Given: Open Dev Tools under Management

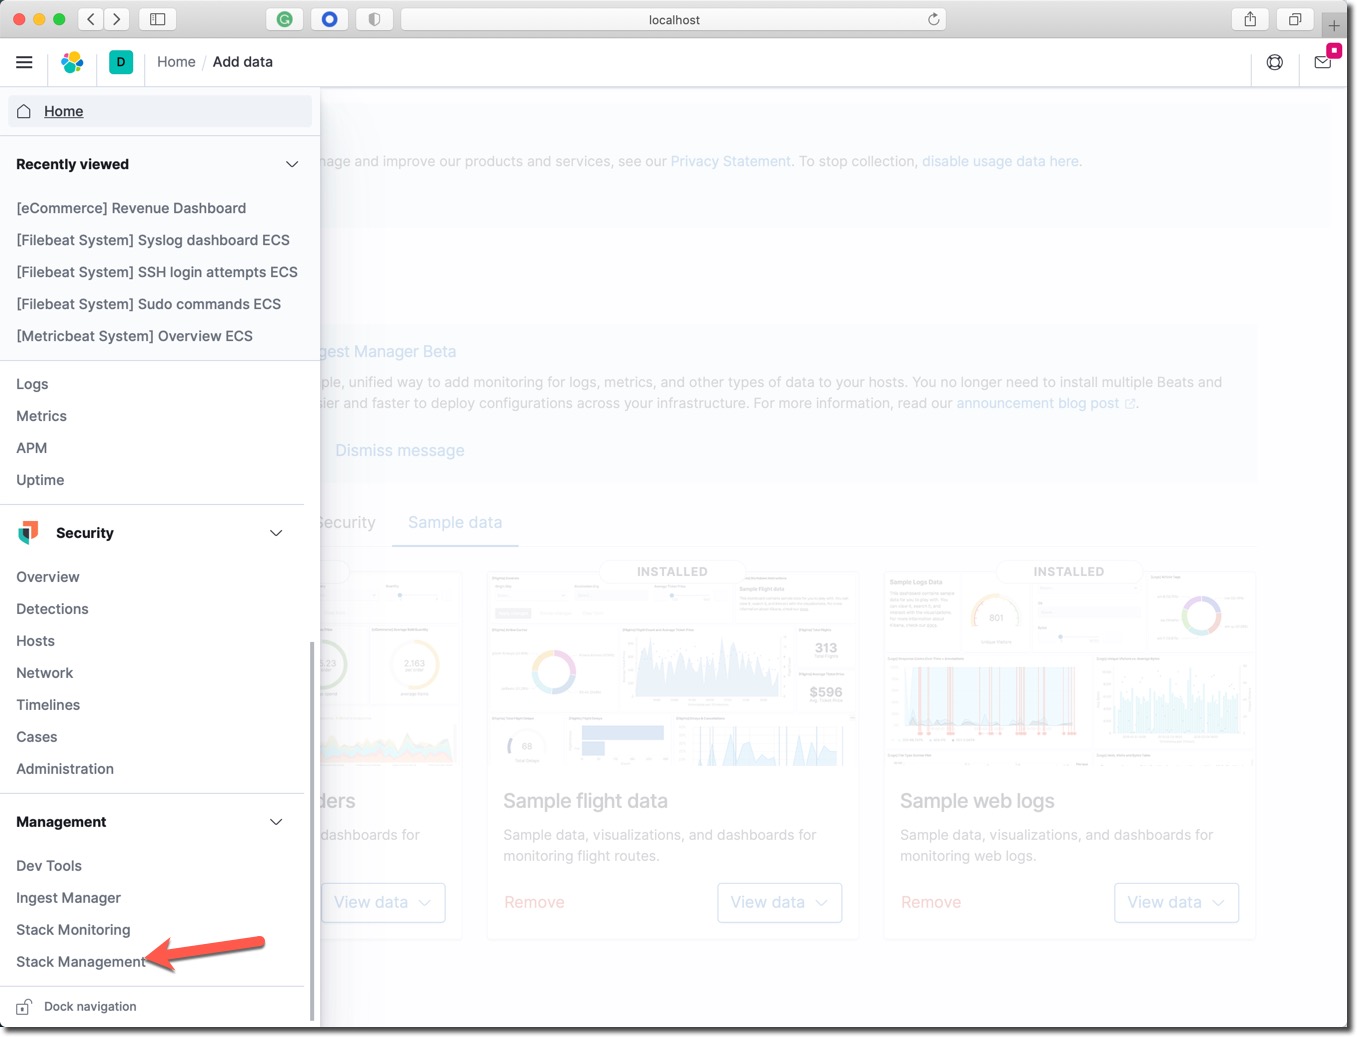Looking at the screenshot, I should pyautogui.click(x=49, y=866).
